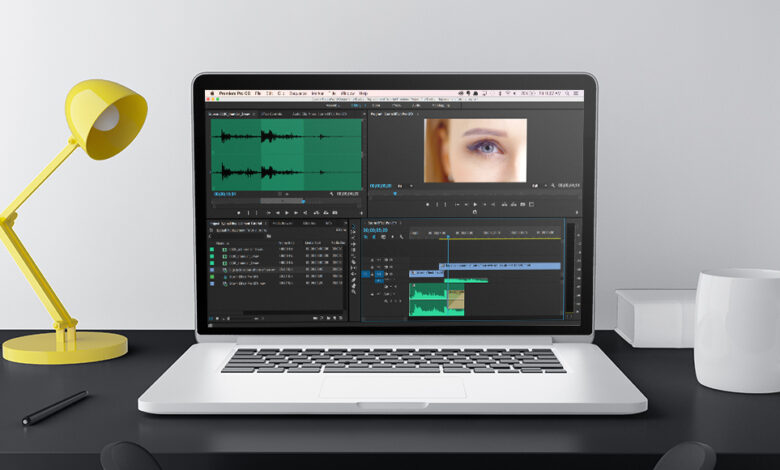This screenshot has width=780, height=470.
Task: Click Mark In in the Source monitor
Action: click(248, 213)
